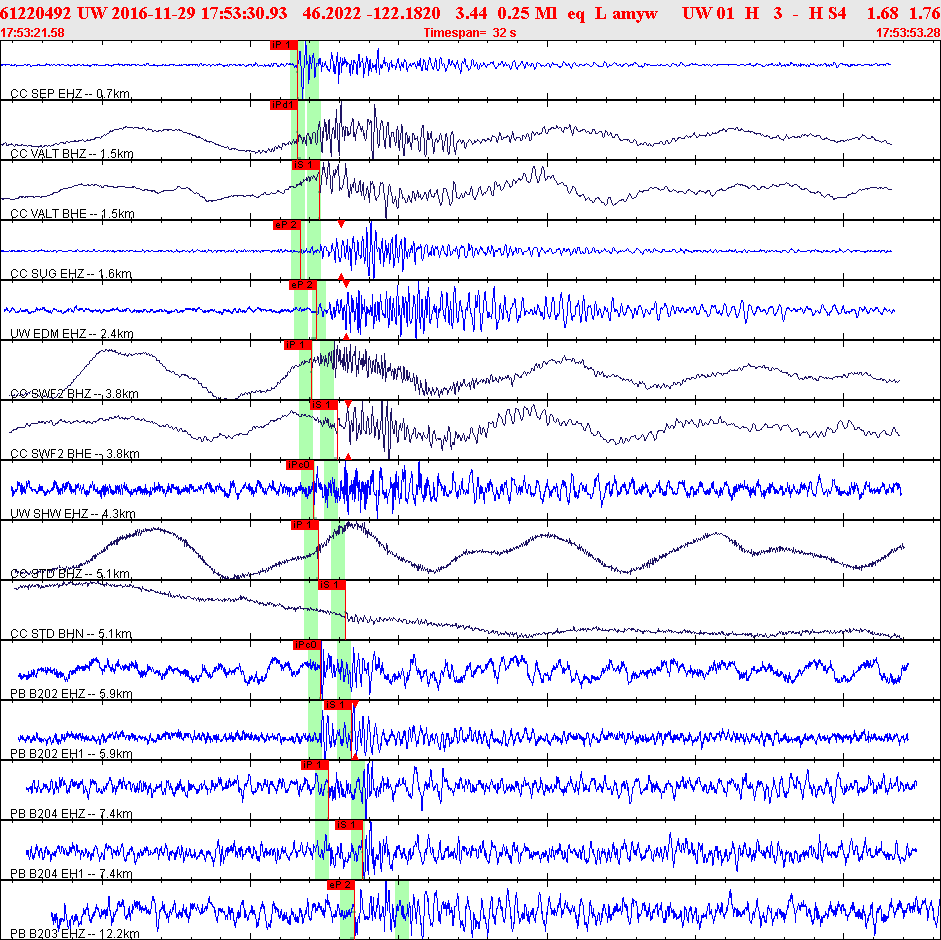
Task: Click the UW 01 text in the header
Action: tap(708, 13)
